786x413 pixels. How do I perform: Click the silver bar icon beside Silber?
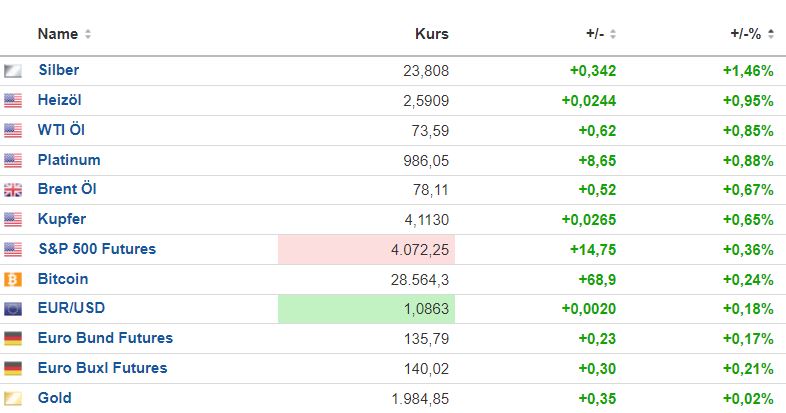13,71
